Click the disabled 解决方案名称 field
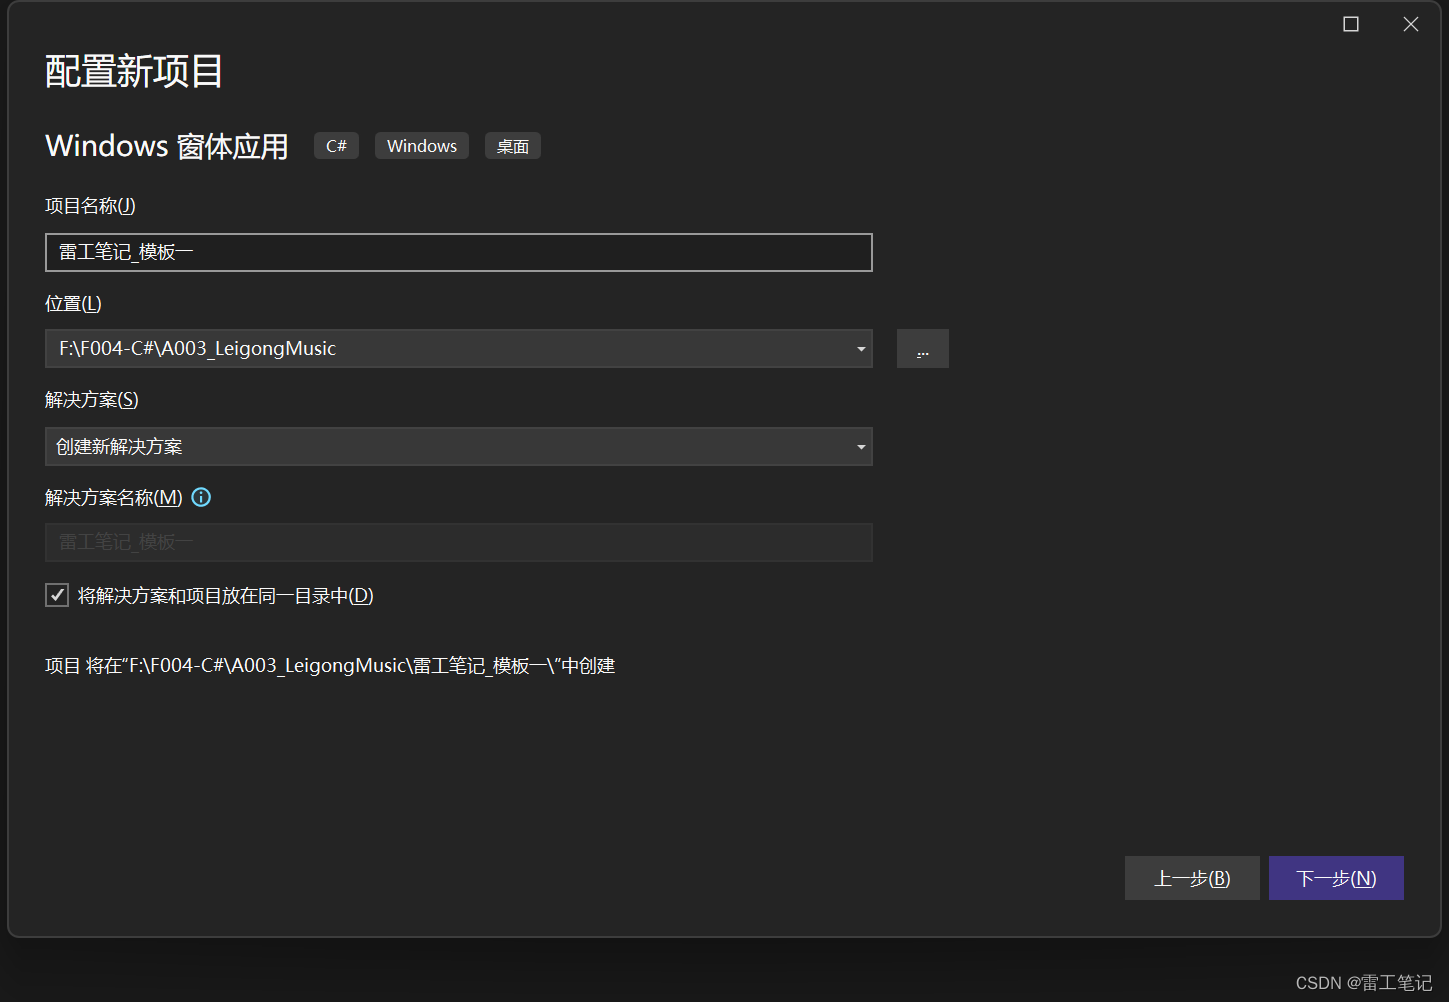Viewport: 1449px width, 1002px height. tap(459, 542)
